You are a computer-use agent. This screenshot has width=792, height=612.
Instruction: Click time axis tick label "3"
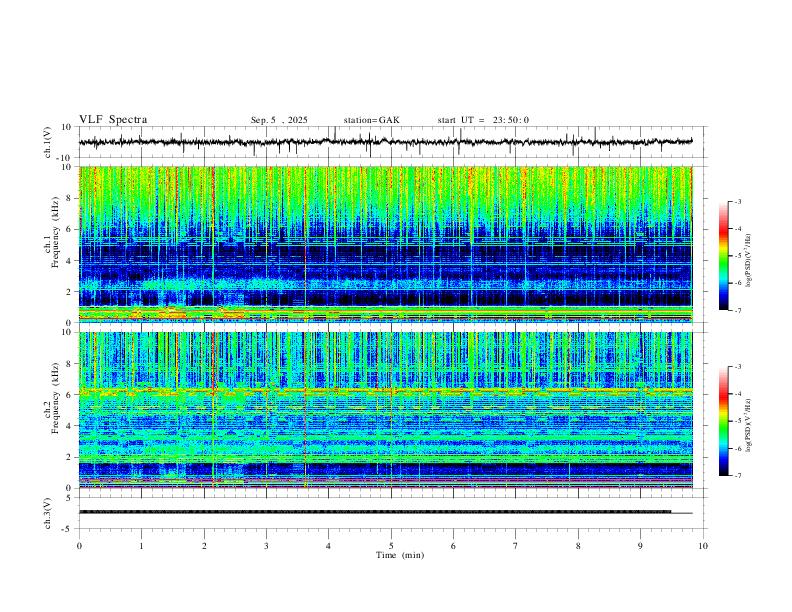(266, 546)
